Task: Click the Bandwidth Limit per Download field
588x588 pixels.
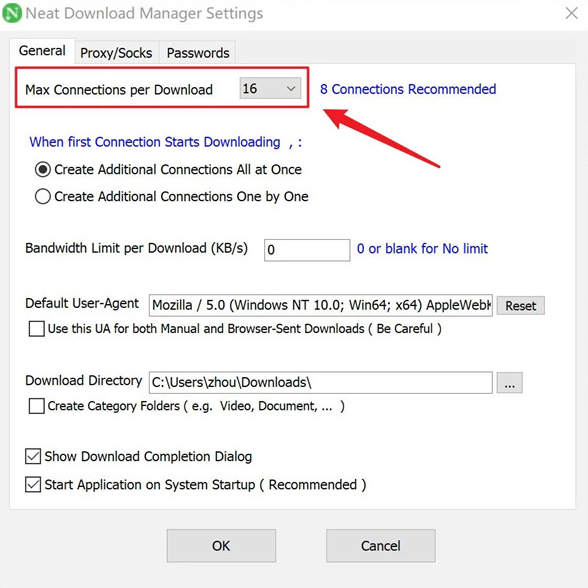Action: pyautogui.click(x=307, y=250)
